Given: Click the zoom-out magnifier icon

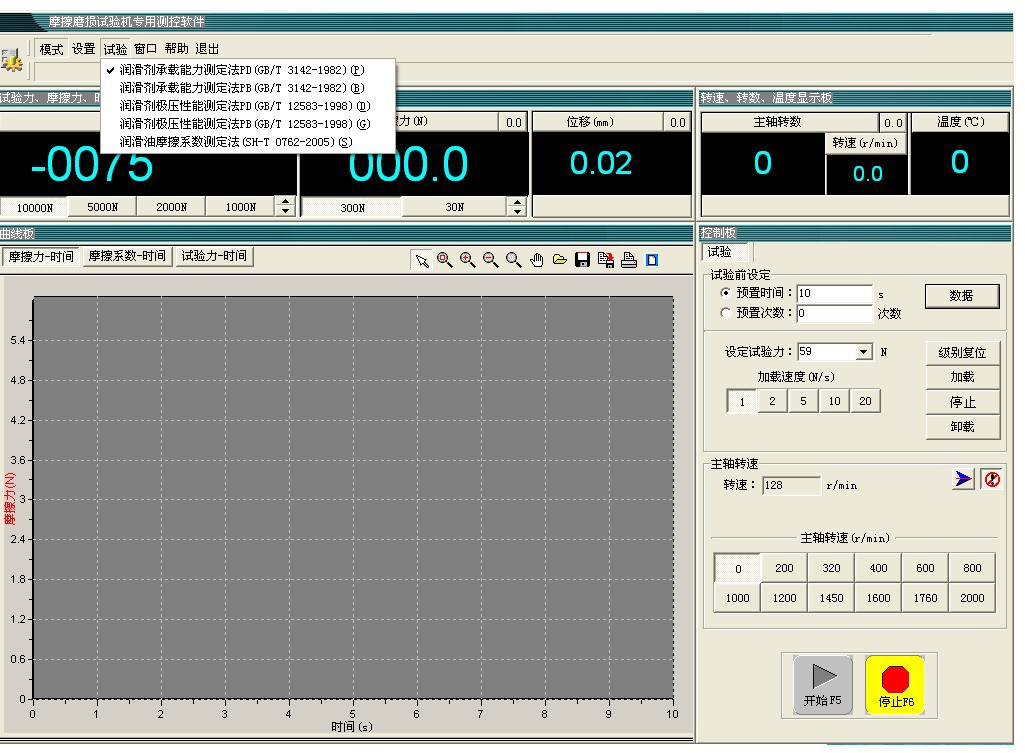Looking at the screenshot, I should 490,260.
